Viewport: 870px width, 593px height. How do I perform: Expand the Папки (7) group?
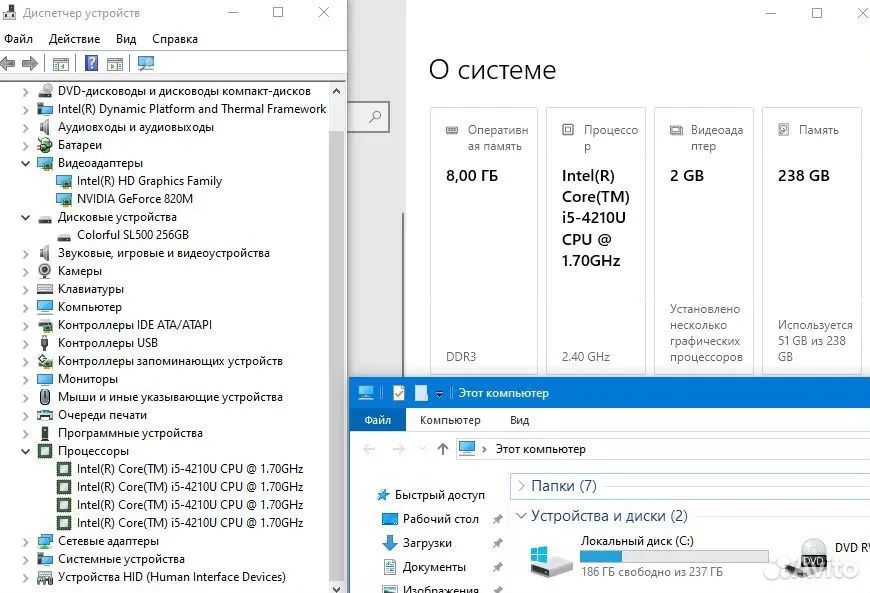(x=521, y=486)
